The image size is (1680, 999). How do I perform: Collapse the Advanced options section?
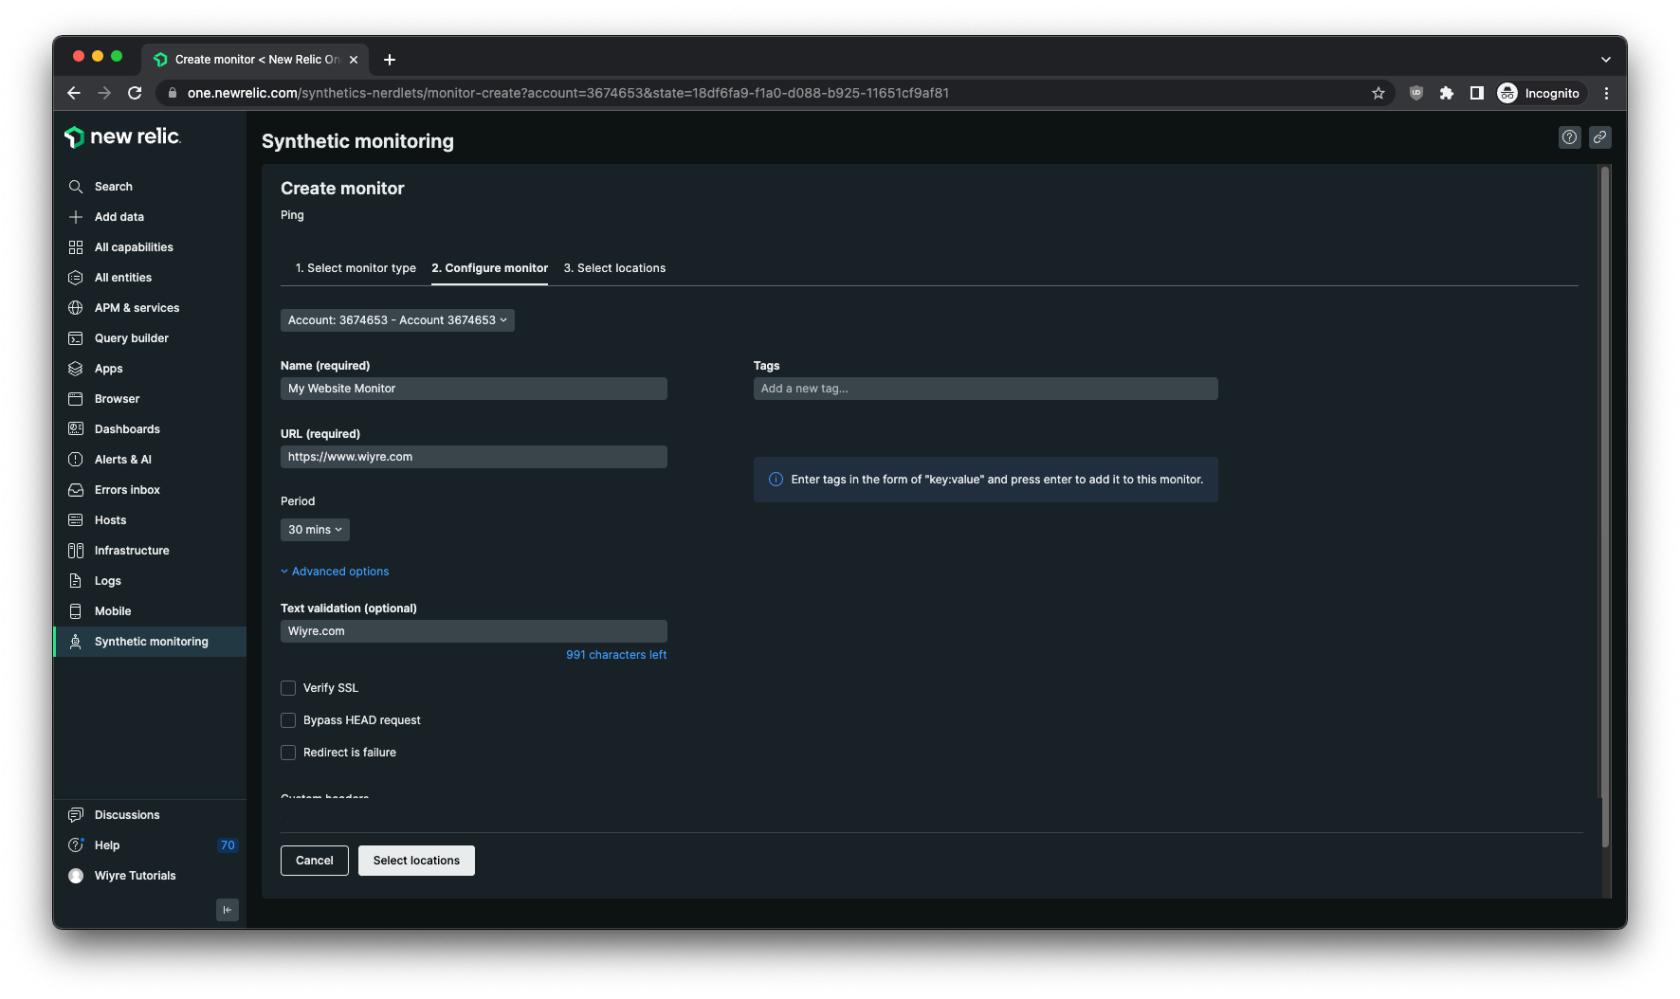click(x=335, y=572)
